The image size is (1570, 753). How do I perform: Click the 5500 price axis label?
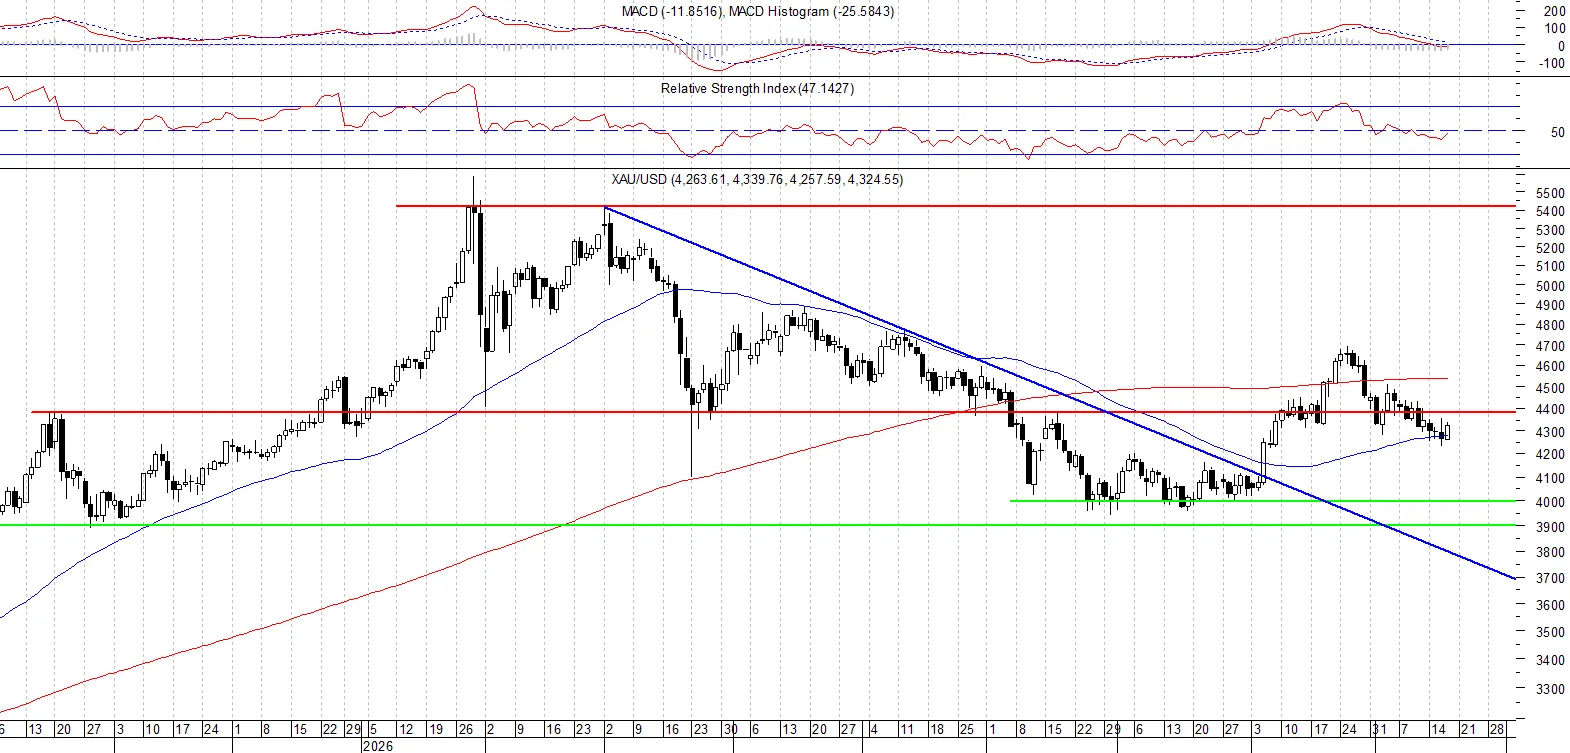click(1550, 193)
